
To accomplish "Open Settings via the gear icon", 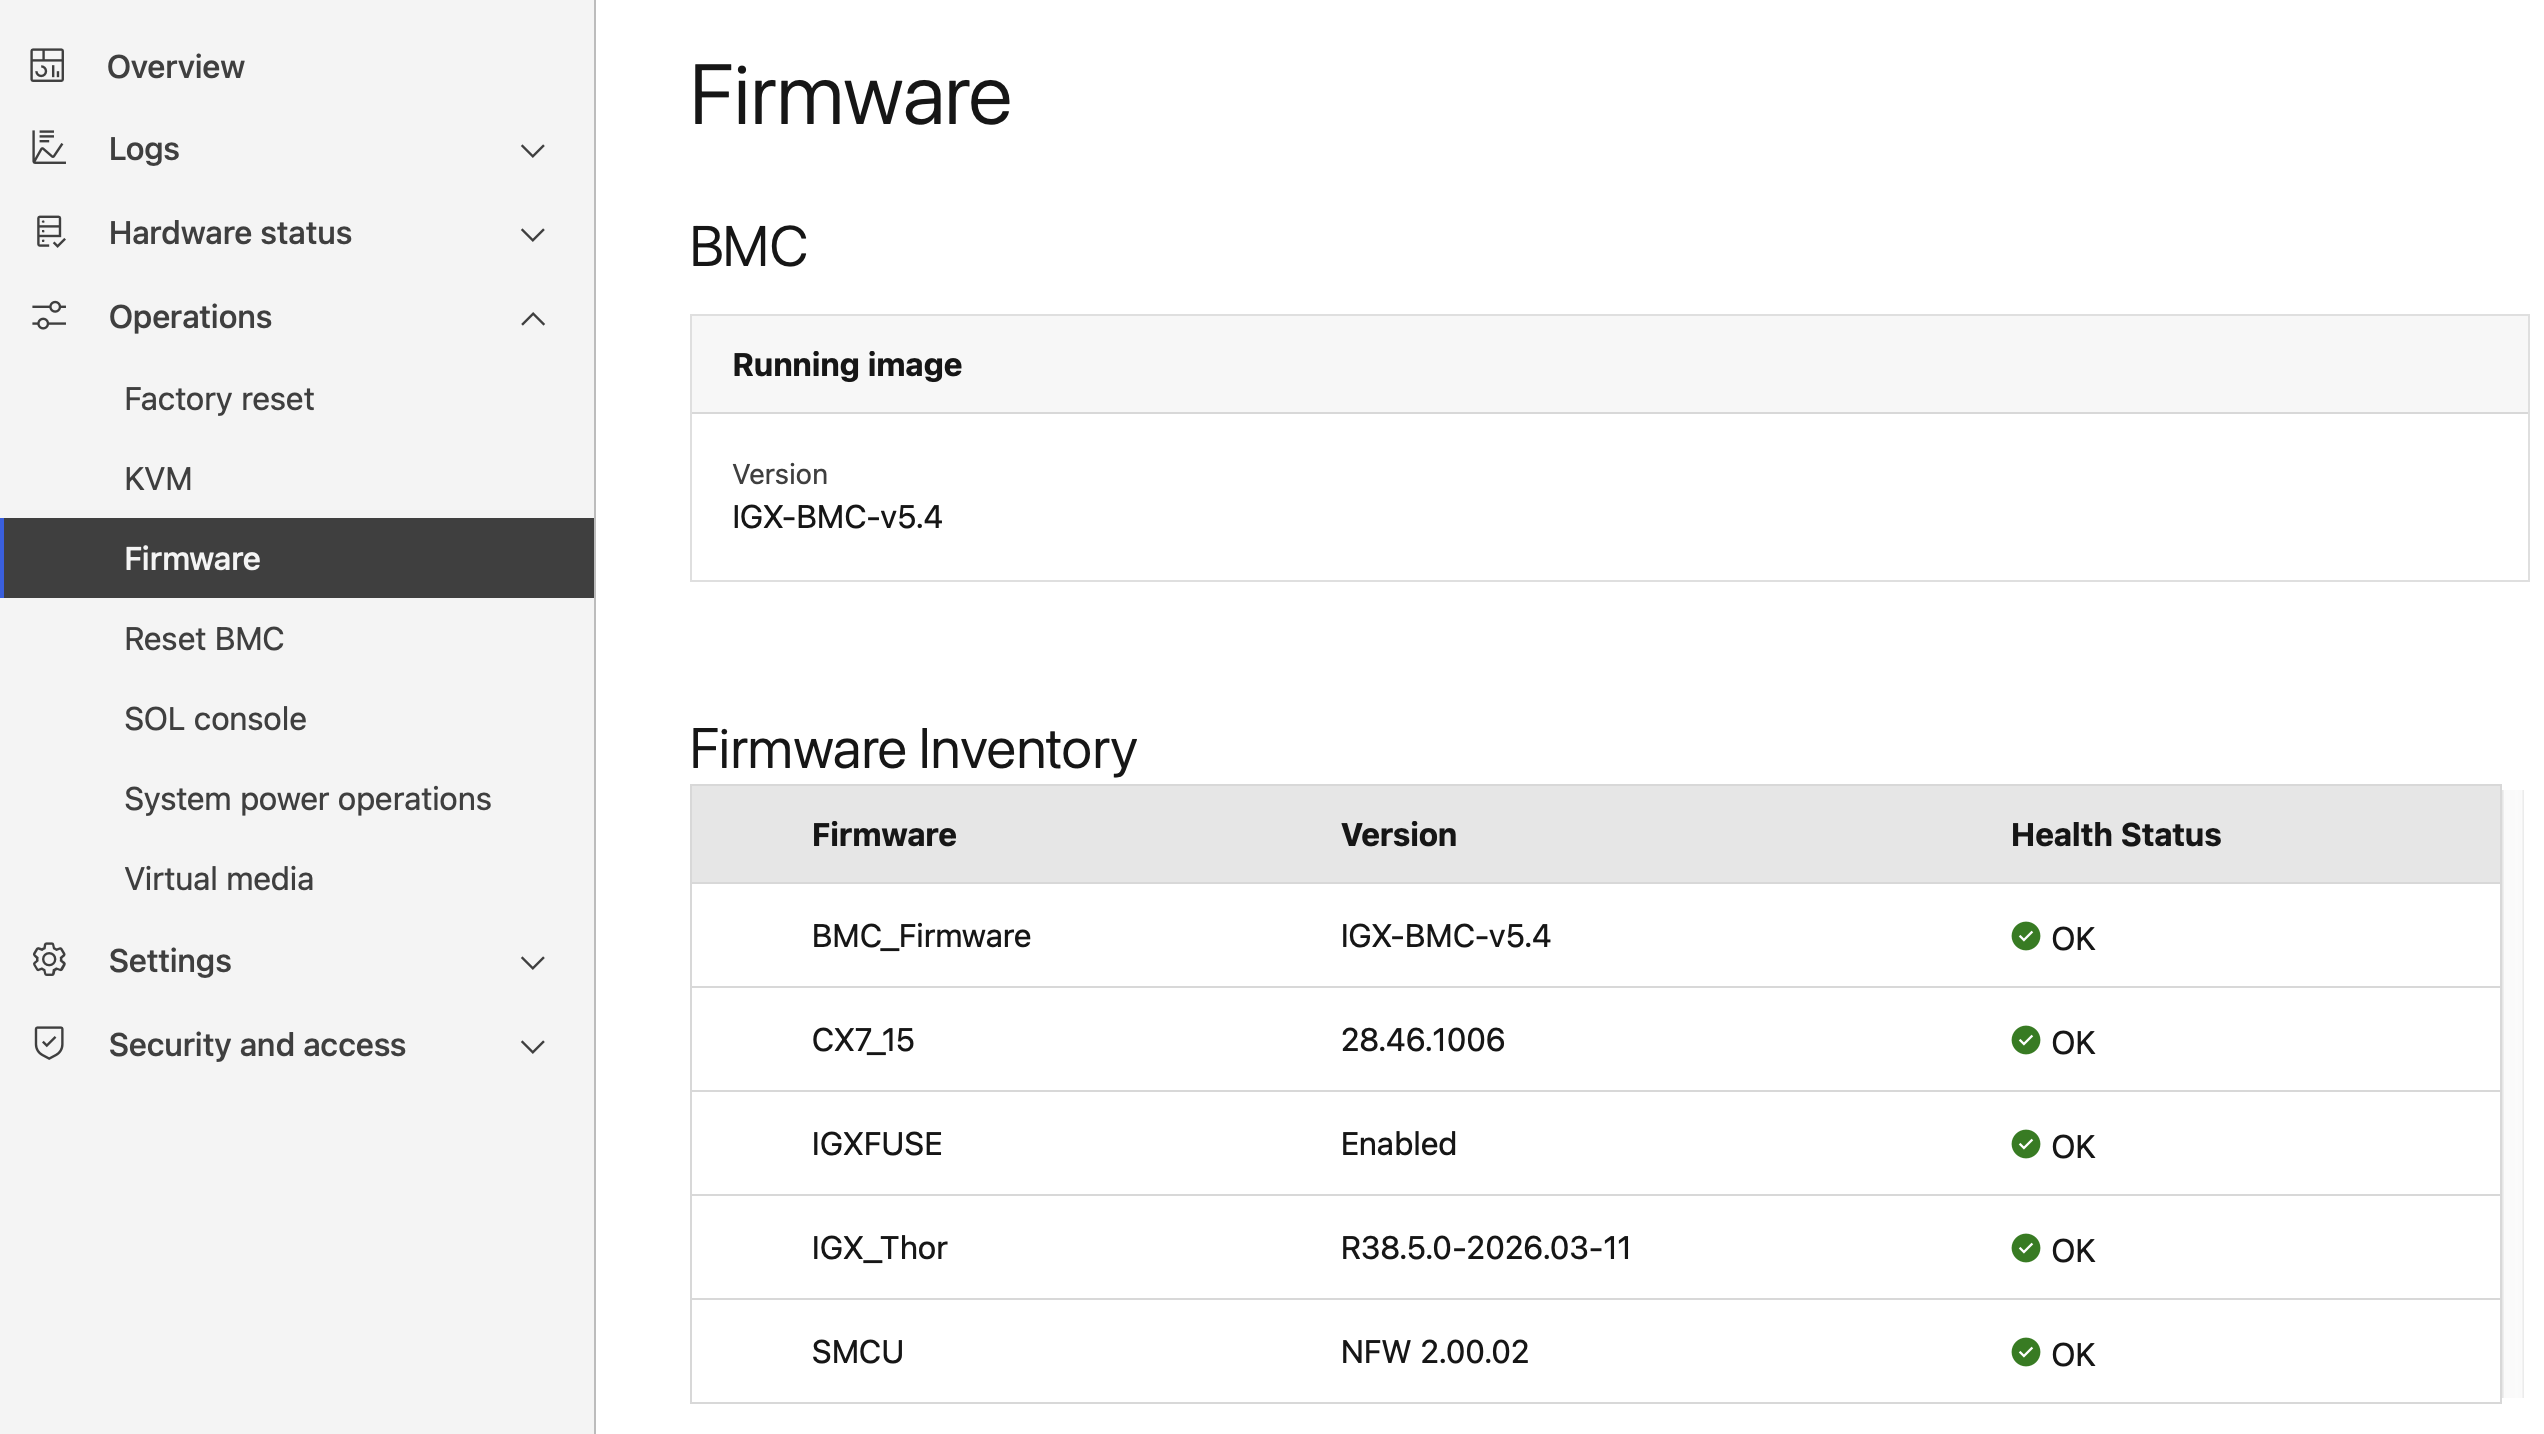I will click(x=47, y=960).
